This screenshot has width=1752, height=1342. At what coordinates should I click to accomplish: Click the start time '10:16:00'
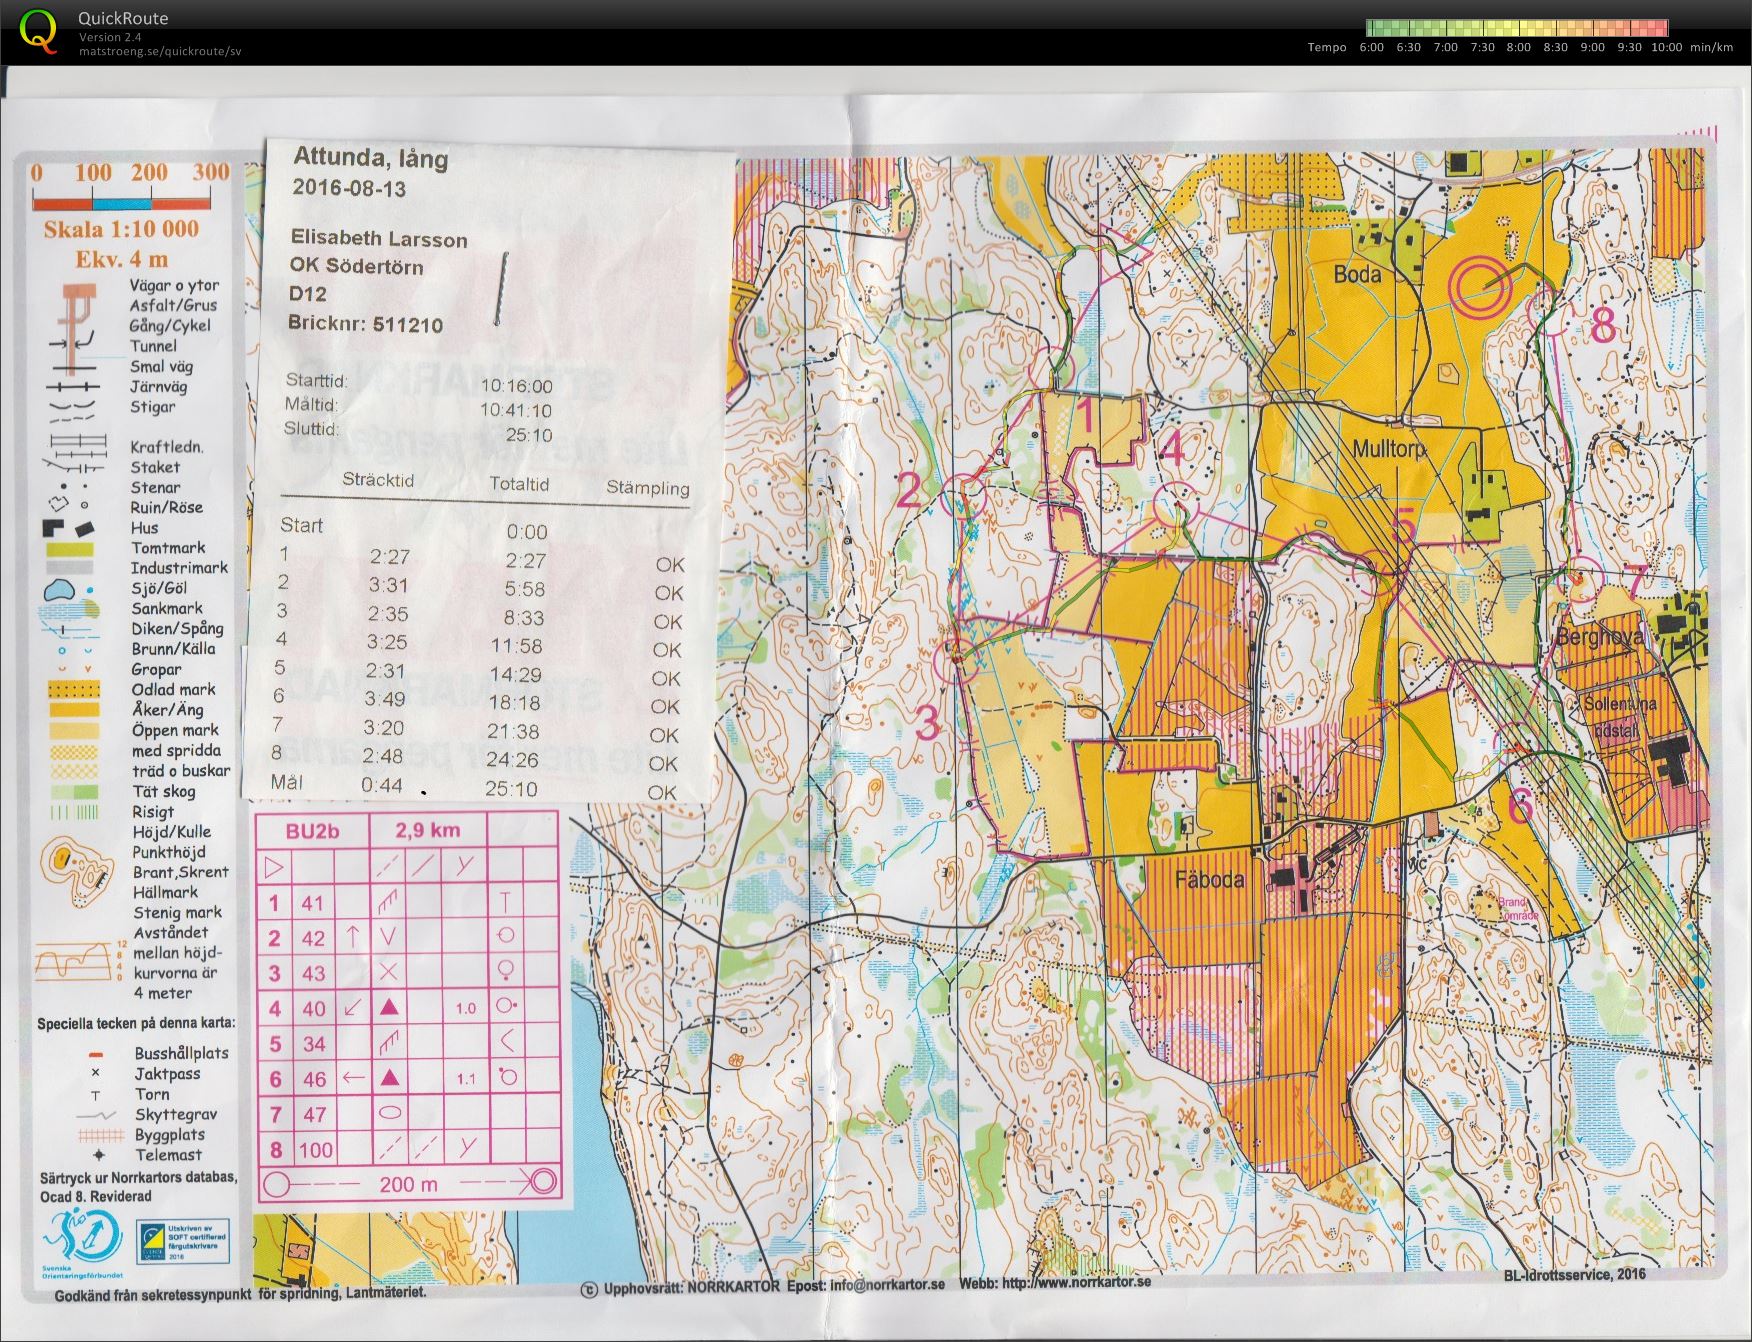(516, 386)
